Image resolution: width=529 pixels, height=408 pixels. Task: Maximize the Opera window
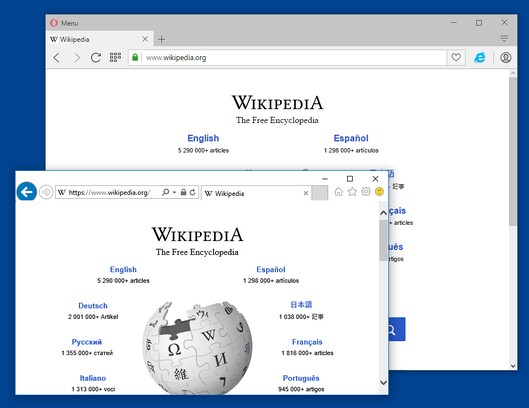coord(479,23)
